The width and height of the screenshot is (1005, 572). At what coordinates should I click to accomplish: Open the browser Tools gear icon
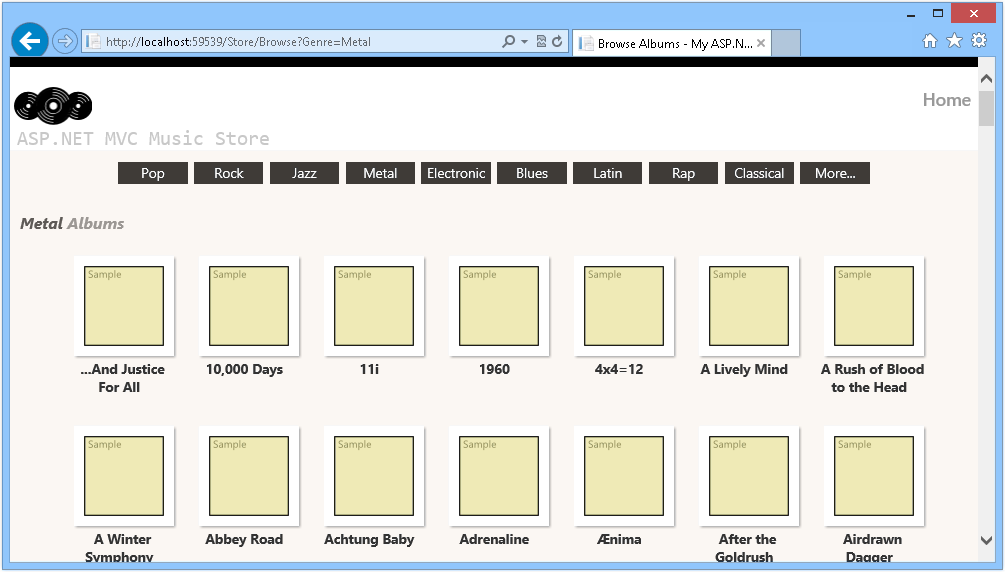(x=979, y=41)
